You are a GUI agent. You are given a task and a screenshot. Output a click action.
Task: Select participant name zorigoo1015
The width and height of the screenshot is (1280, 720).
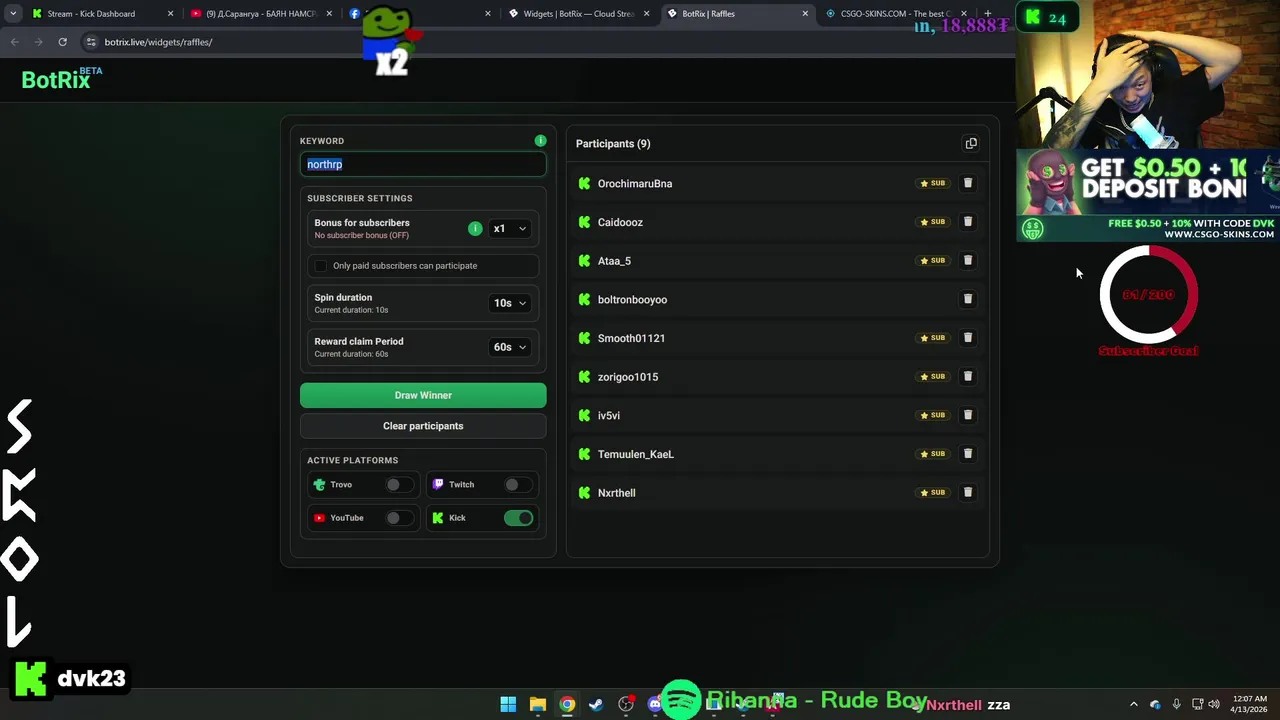click(628, 377)
